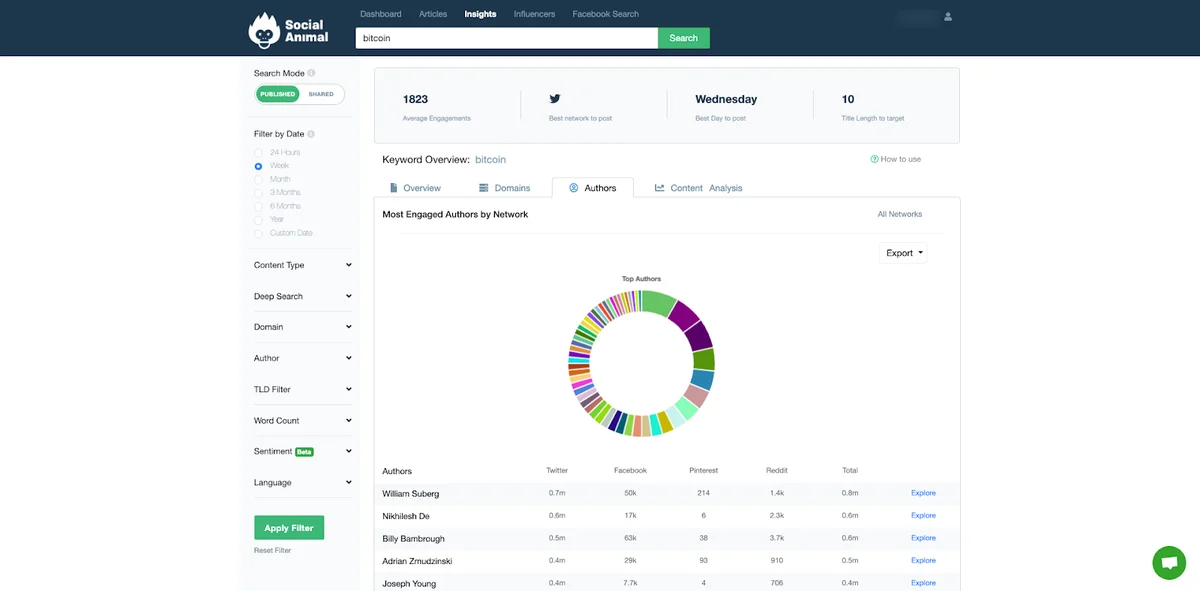
Task: Open the user profile icon
Action: [948, 16]
